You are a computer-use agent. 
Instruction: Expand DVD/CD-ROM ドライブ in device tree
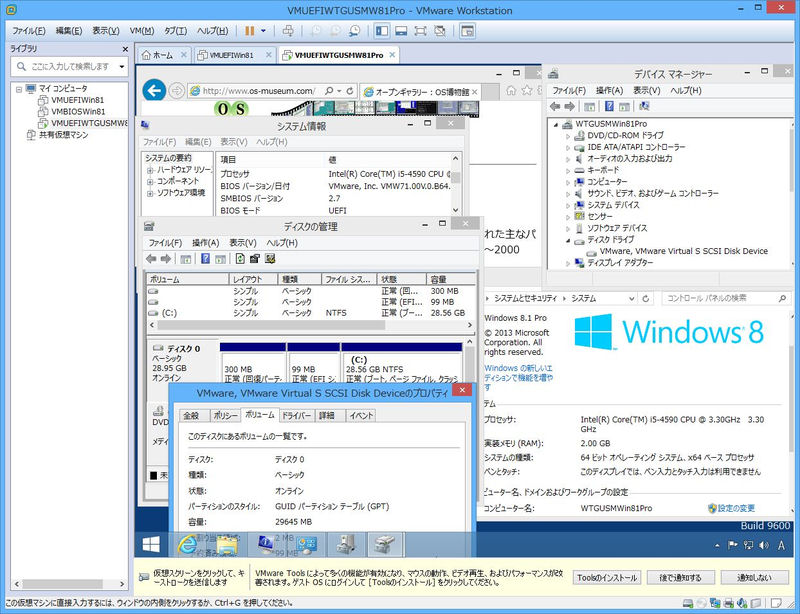567,136
